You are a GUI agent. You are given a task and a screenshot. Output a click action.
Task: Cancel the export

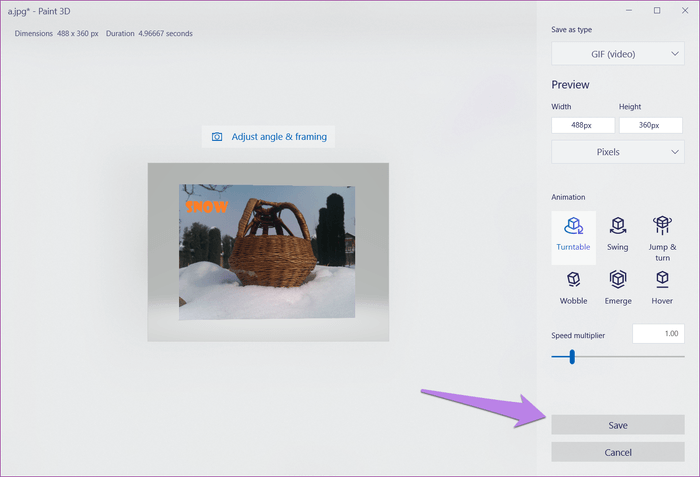(617, 452)
